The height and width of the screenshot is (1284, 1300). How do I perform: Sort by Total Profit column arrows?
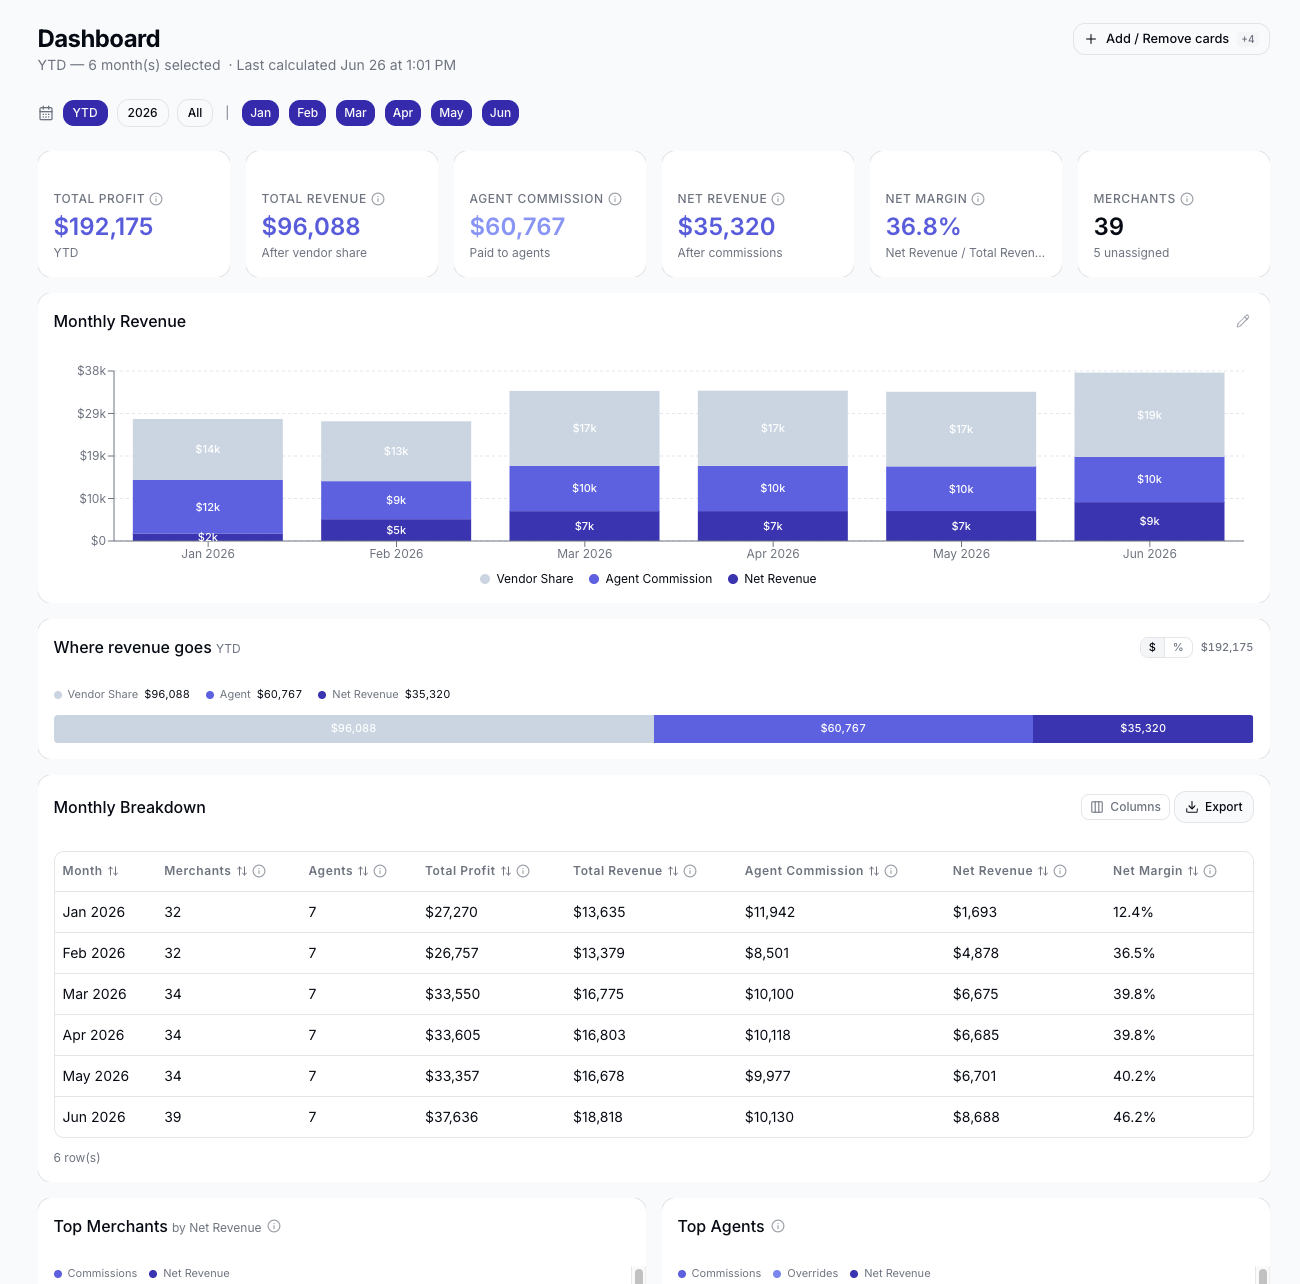point(506,871)
